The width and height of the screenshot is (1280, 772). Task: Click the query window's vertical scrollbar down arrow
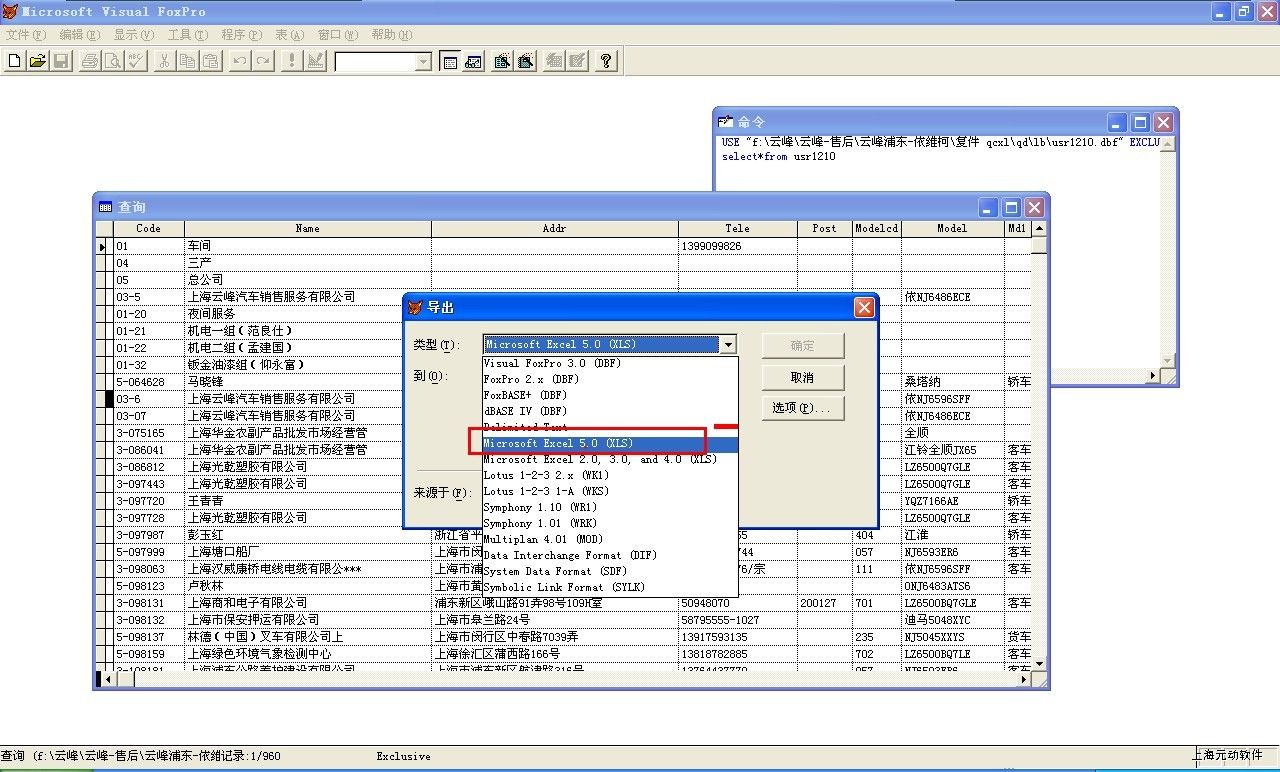click(x=1040, y=664)
